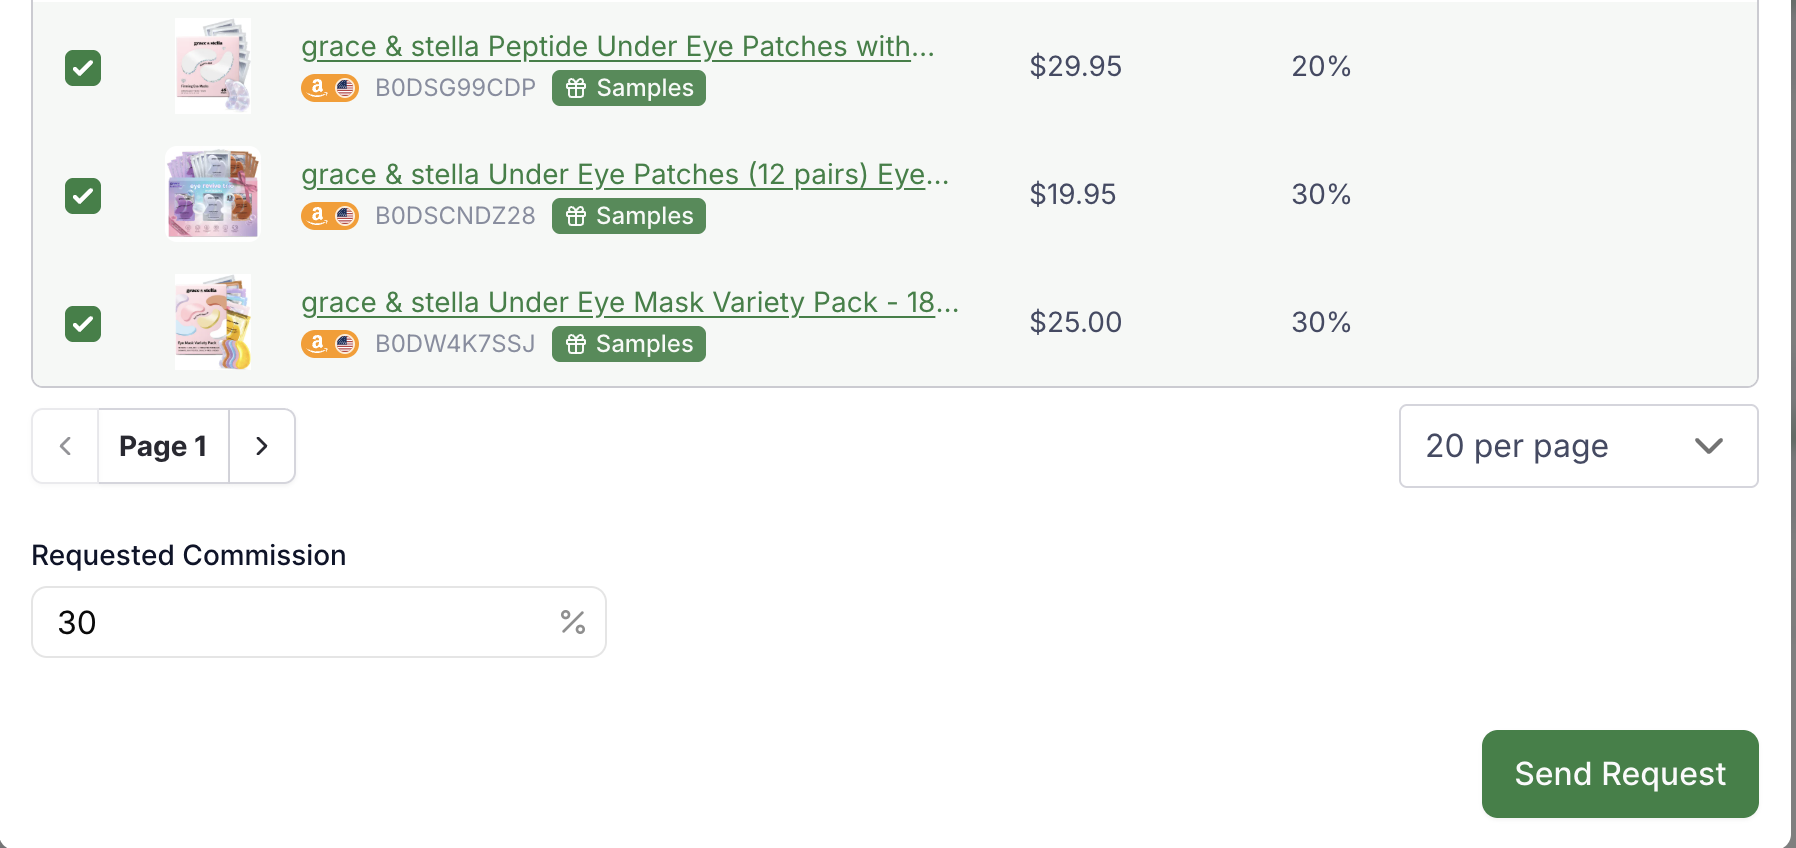Image resolution: width=1796 pixels, height=848 pixels.
Task: Open the 20 per page dropdown
Action: 1578,446
